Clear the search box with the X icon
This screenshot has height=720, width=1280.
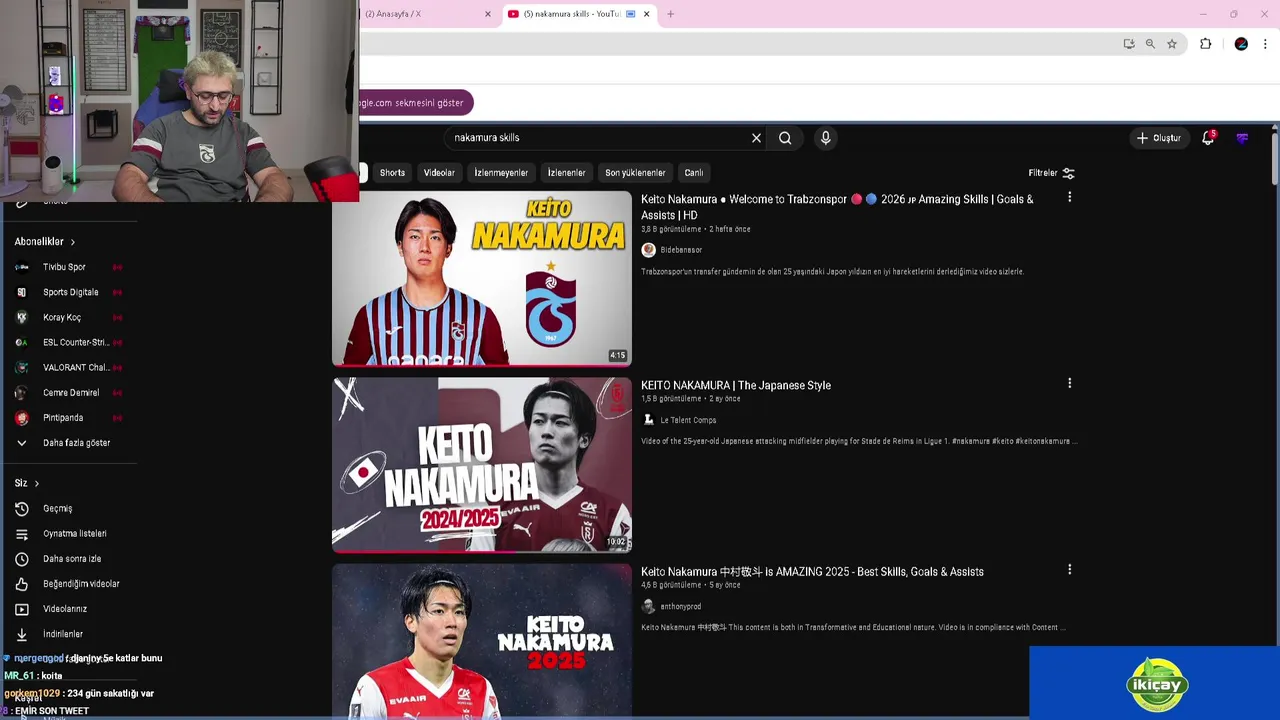[x=756, y=138]
